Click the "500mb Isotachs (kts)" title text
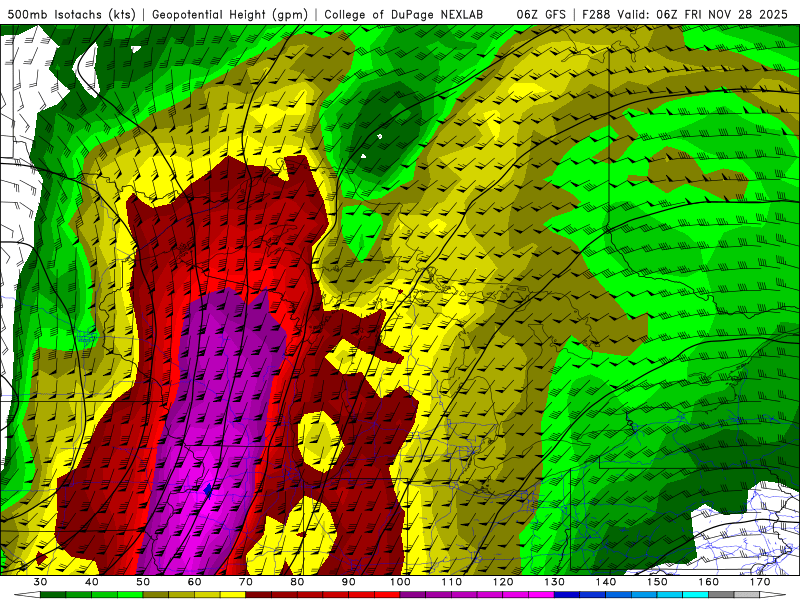This screenshot has width=800, height=600. tap(72, 14)
